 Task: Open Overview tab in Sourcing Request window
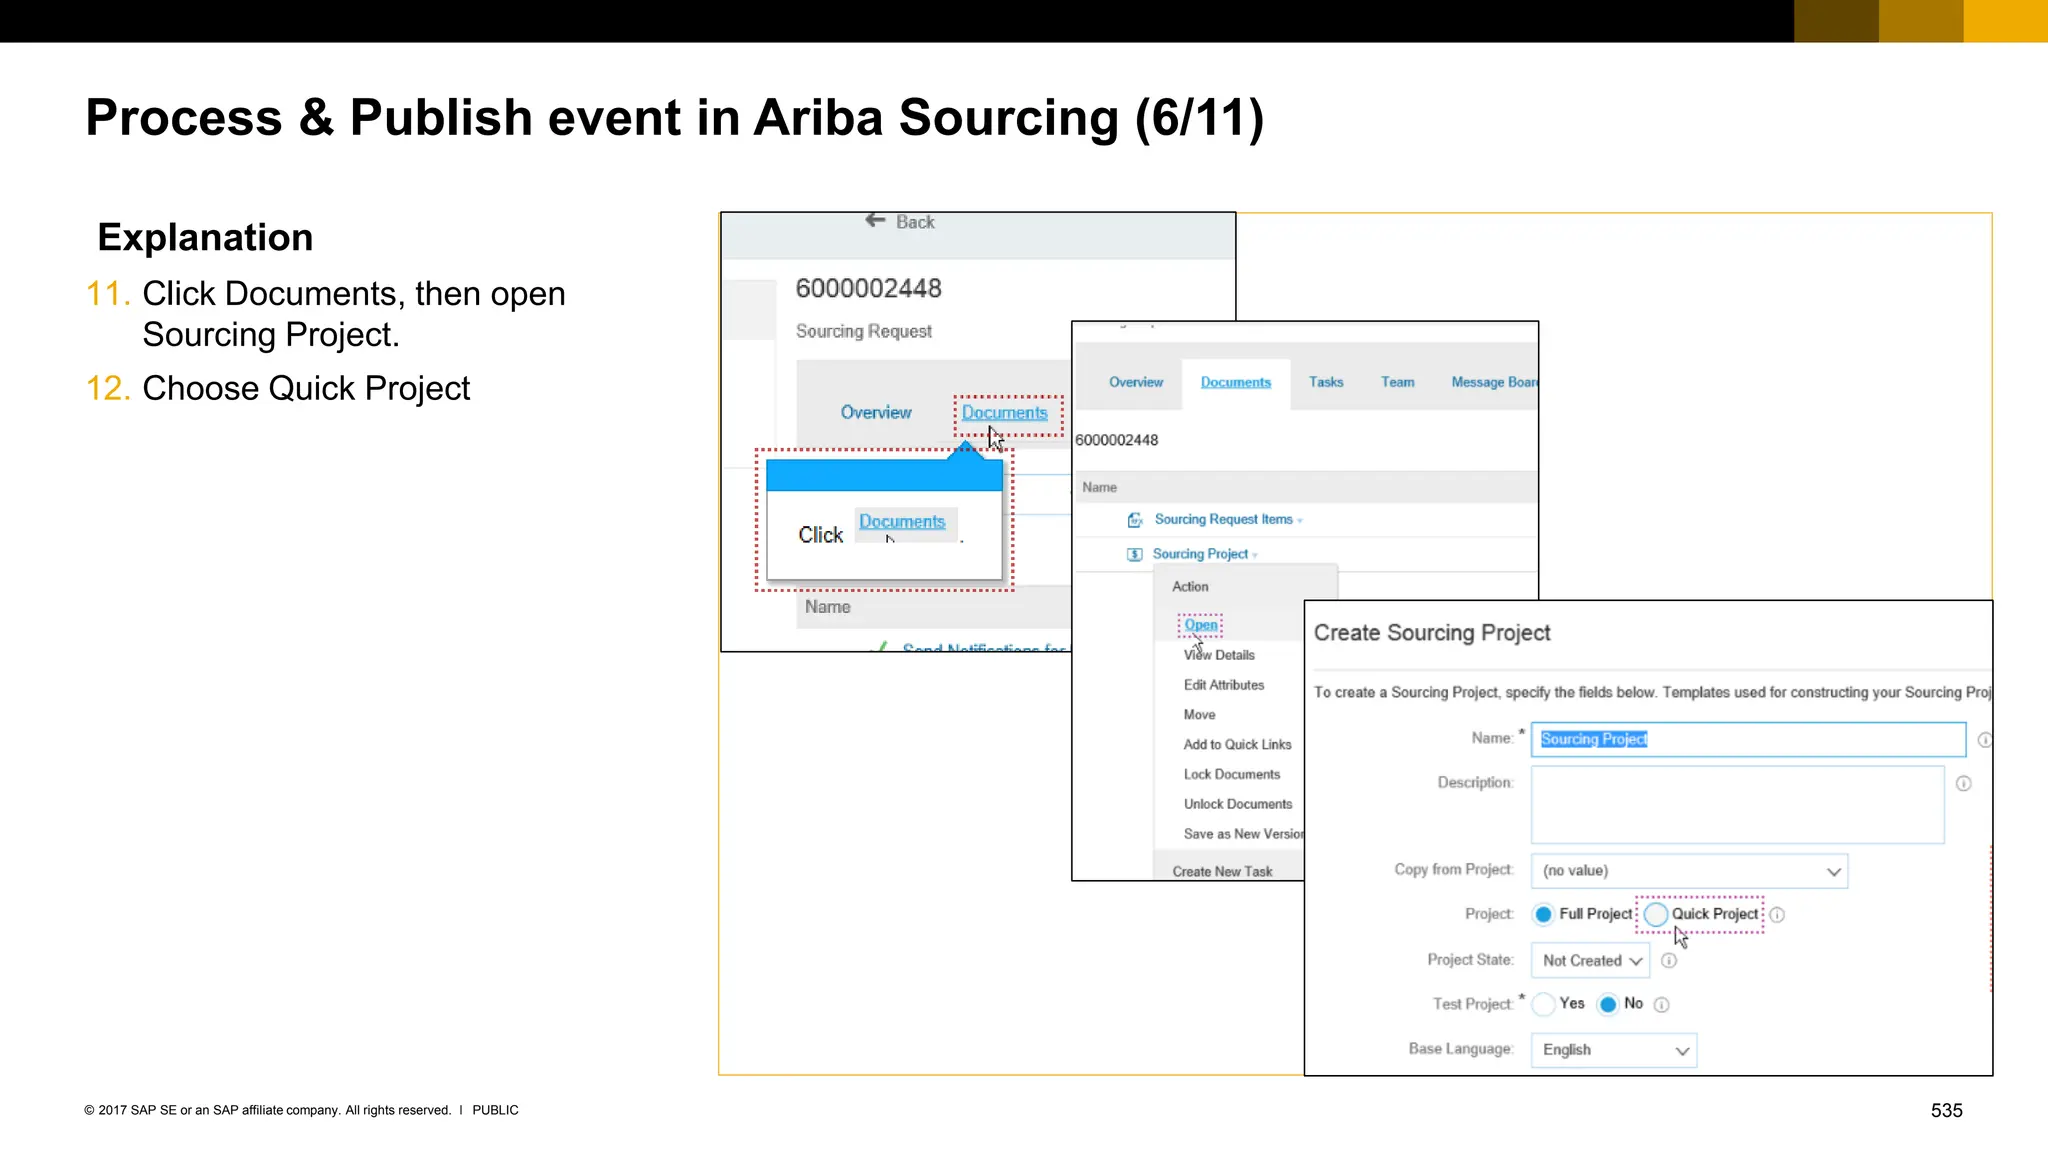(876, 412)
